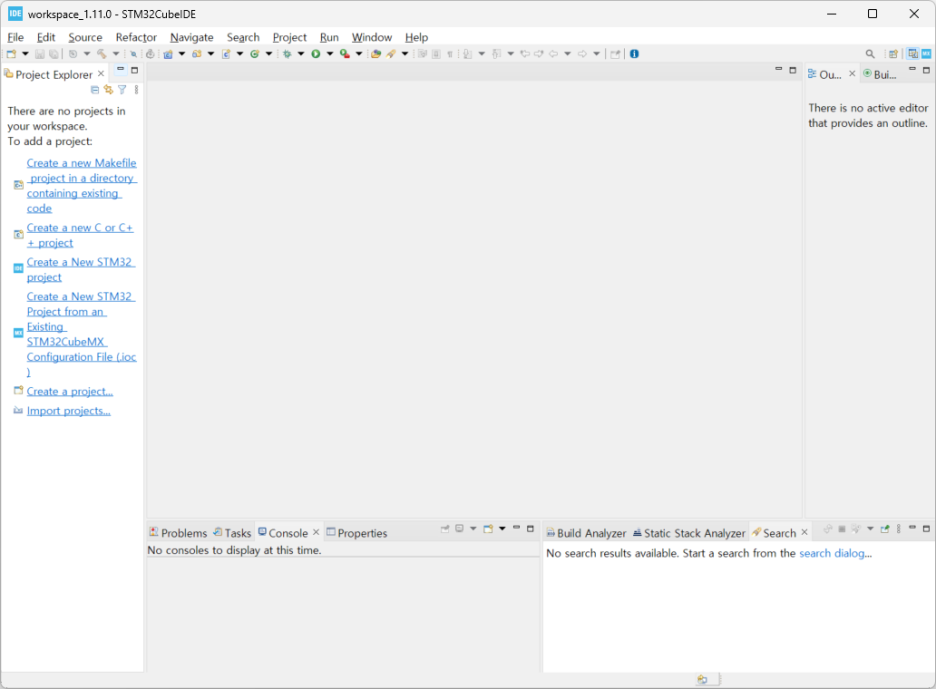936x689 pixels.
Task: Open the File menu
Action: coord(16,37)
